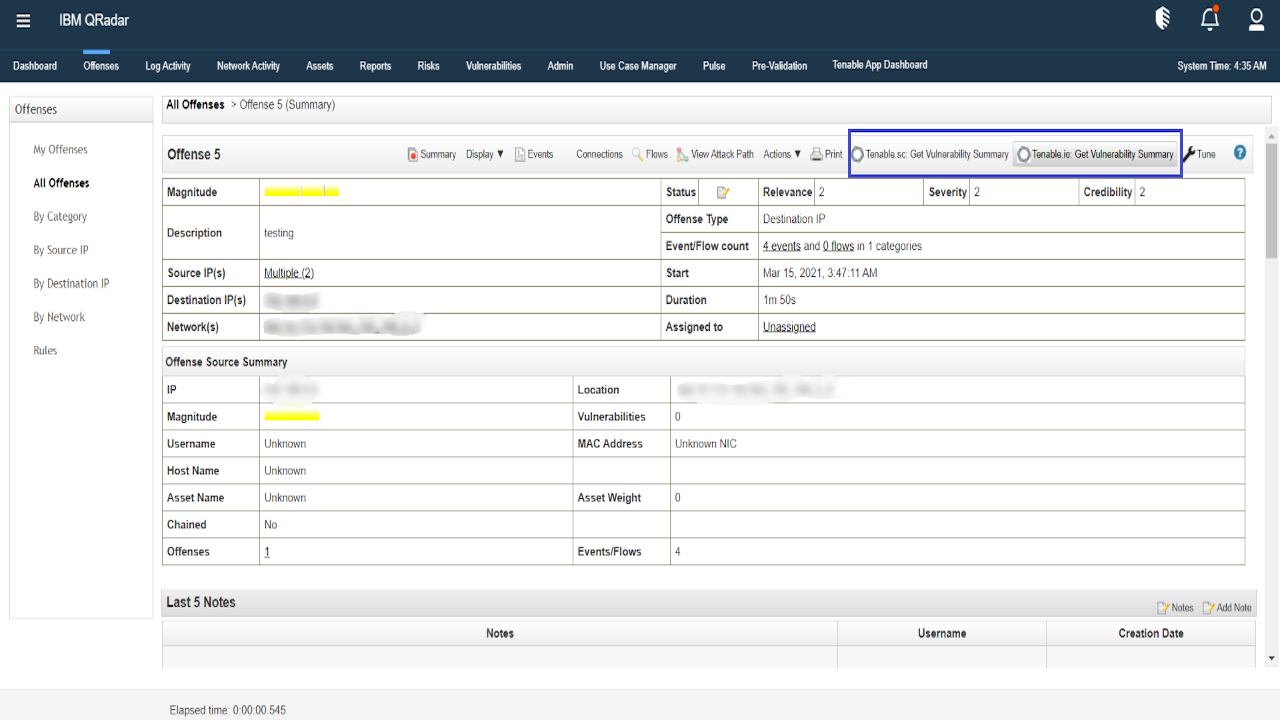Switch to the Log Activity tab
The width and height of the screenshot is (1280, 720).
167,65
